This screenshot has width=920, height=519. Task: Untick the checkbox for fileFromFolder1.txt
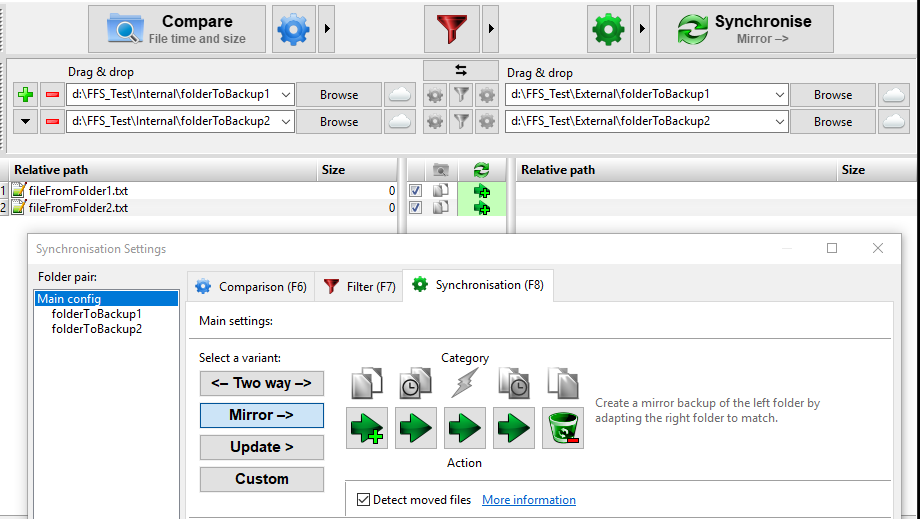[415, 191]
